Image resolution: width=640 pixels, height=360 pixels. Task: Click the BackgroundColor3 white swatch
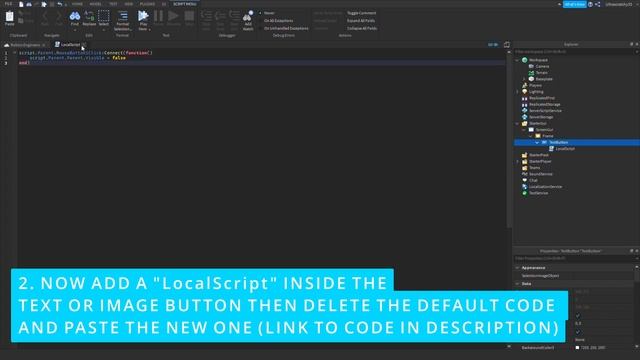tap(577, 348)
